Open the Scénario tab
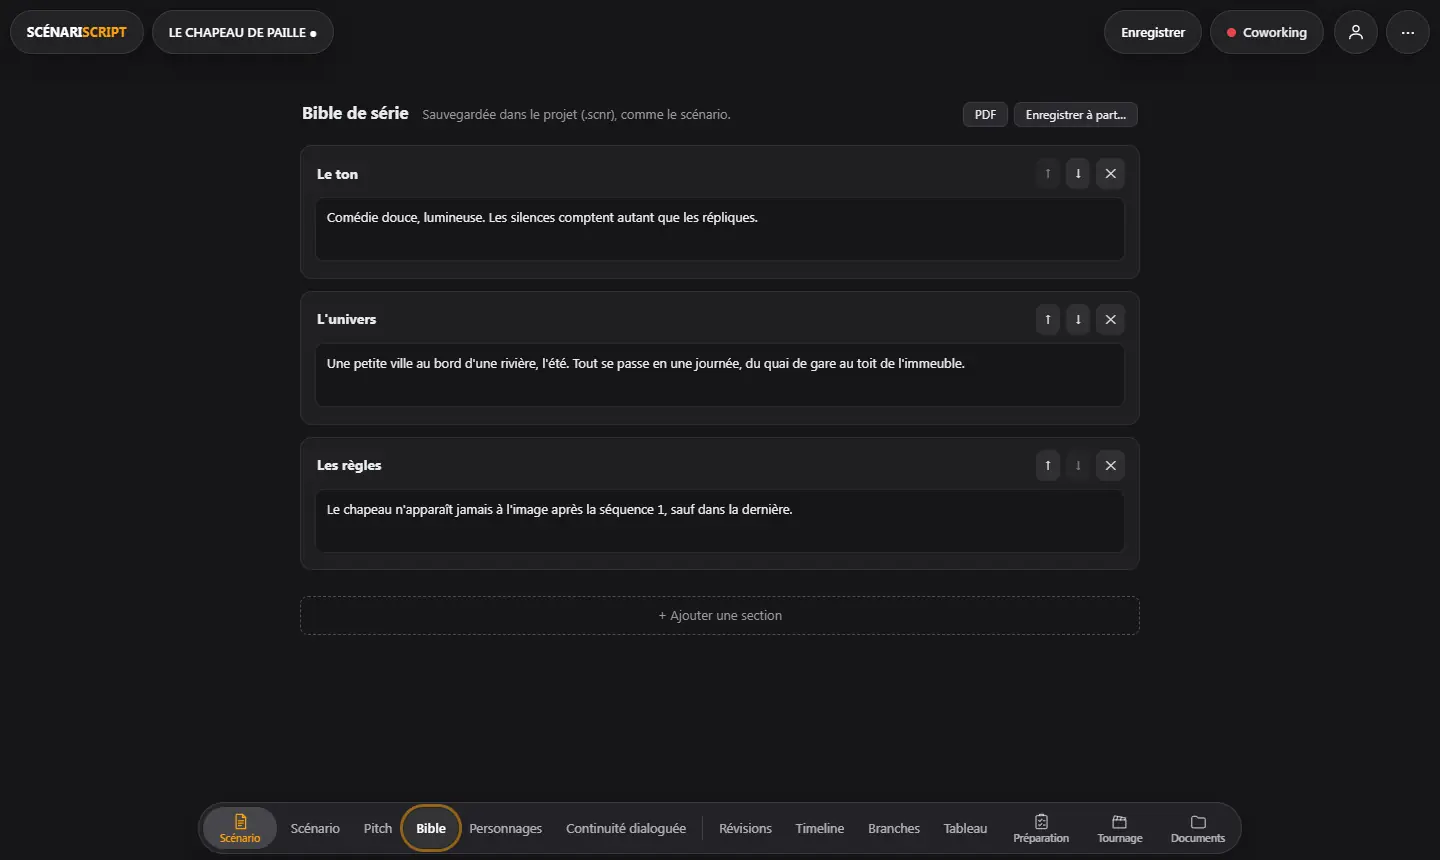 pyautogui.click(x=315, y=829)
